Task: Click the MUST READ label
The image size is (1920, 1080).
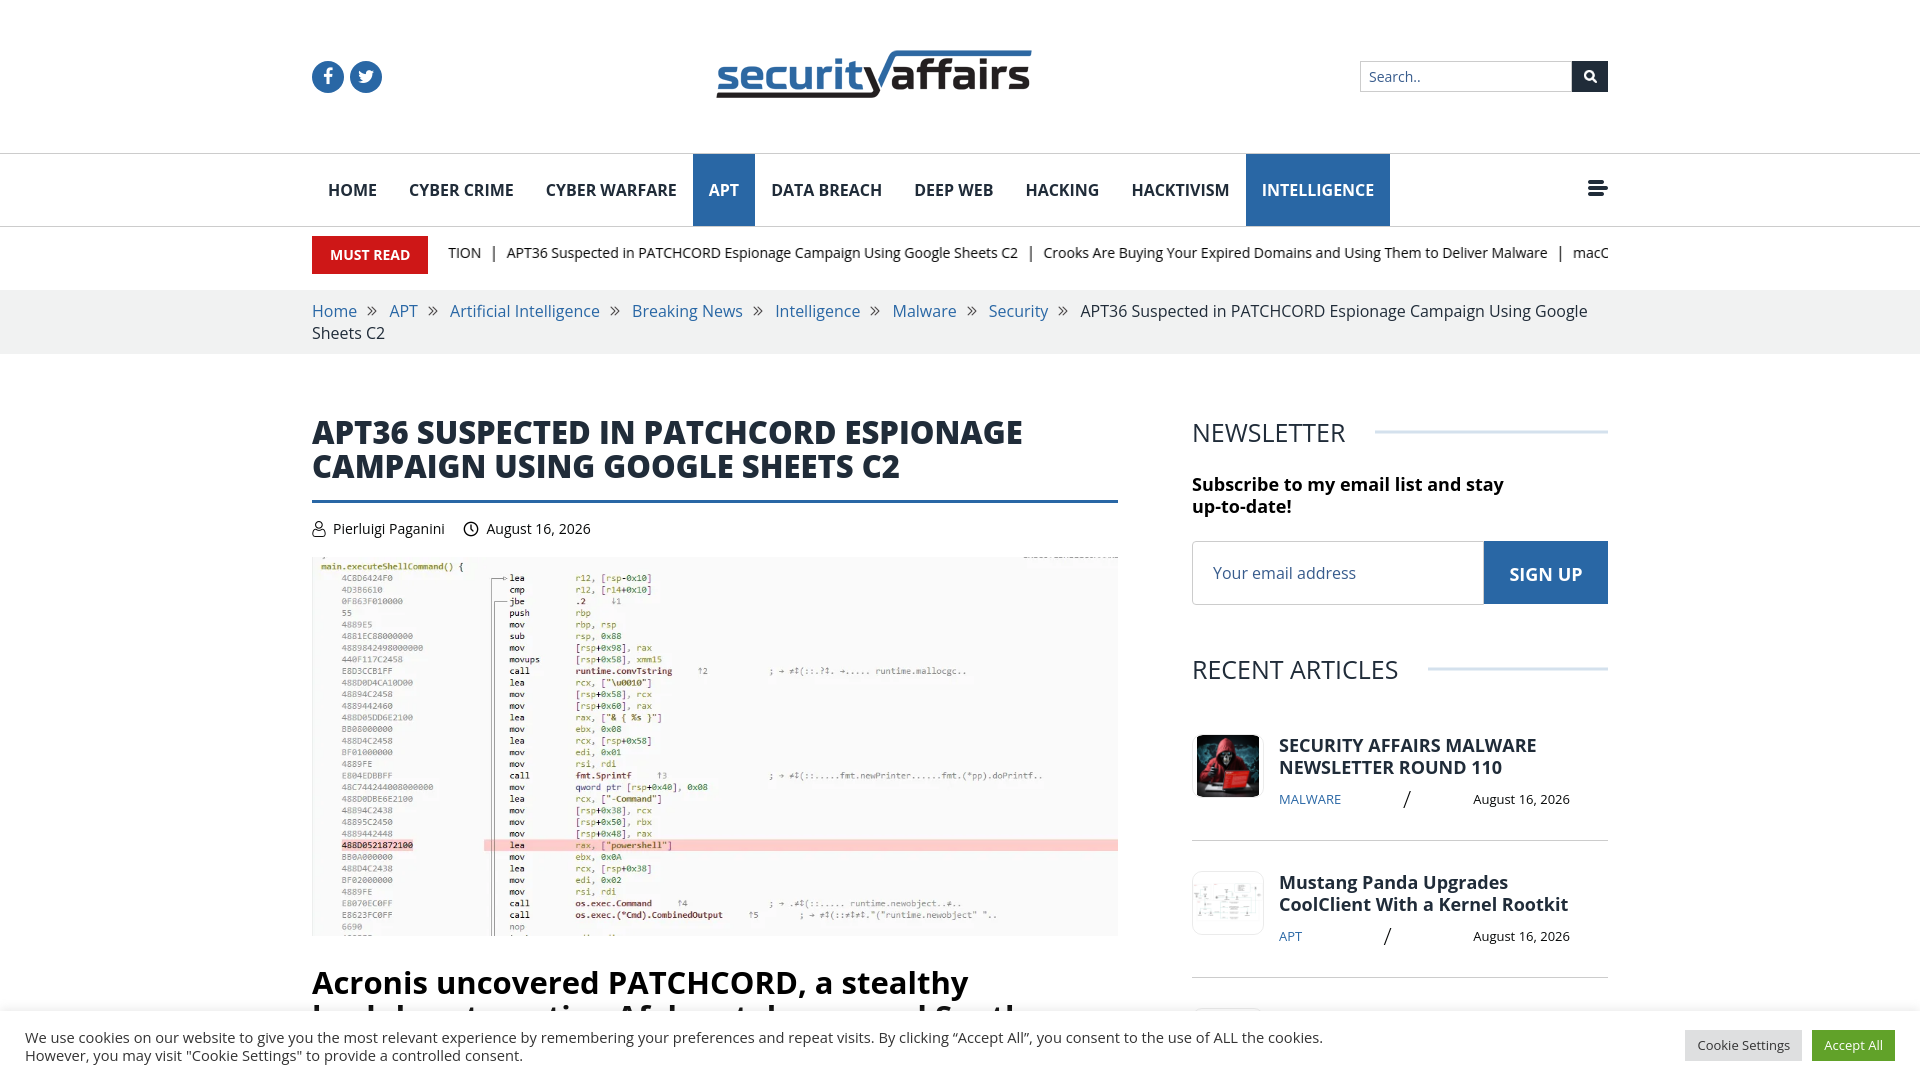Action: [370, 255]
